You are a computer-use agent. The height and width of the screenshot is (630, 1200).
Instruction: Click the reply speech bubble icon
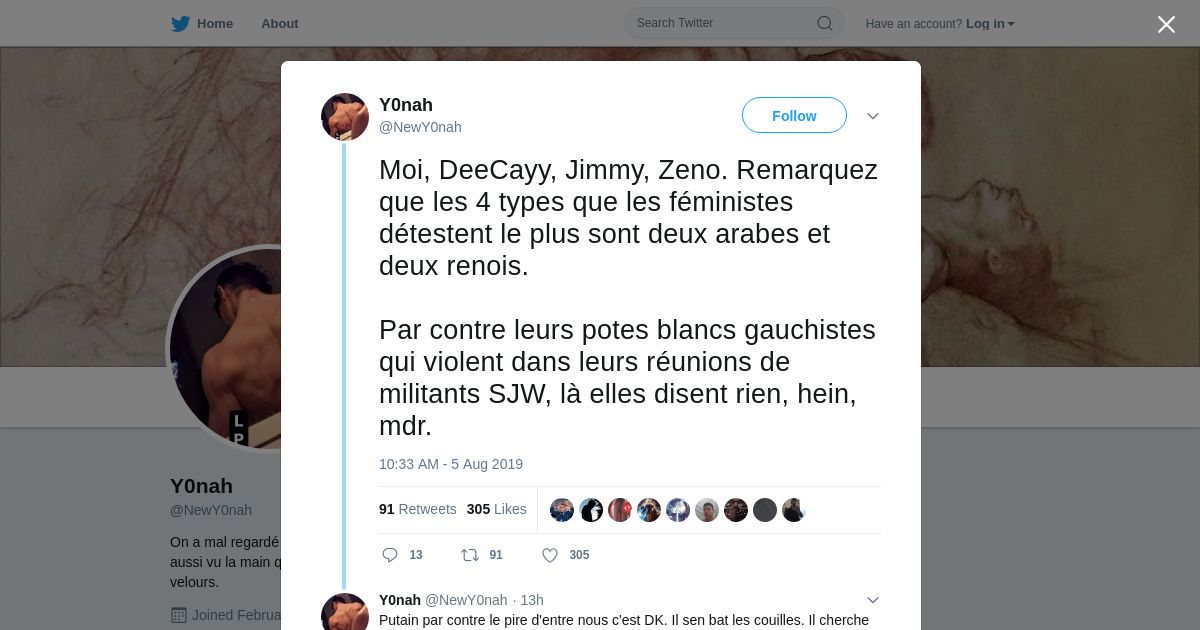click(390, 555)
